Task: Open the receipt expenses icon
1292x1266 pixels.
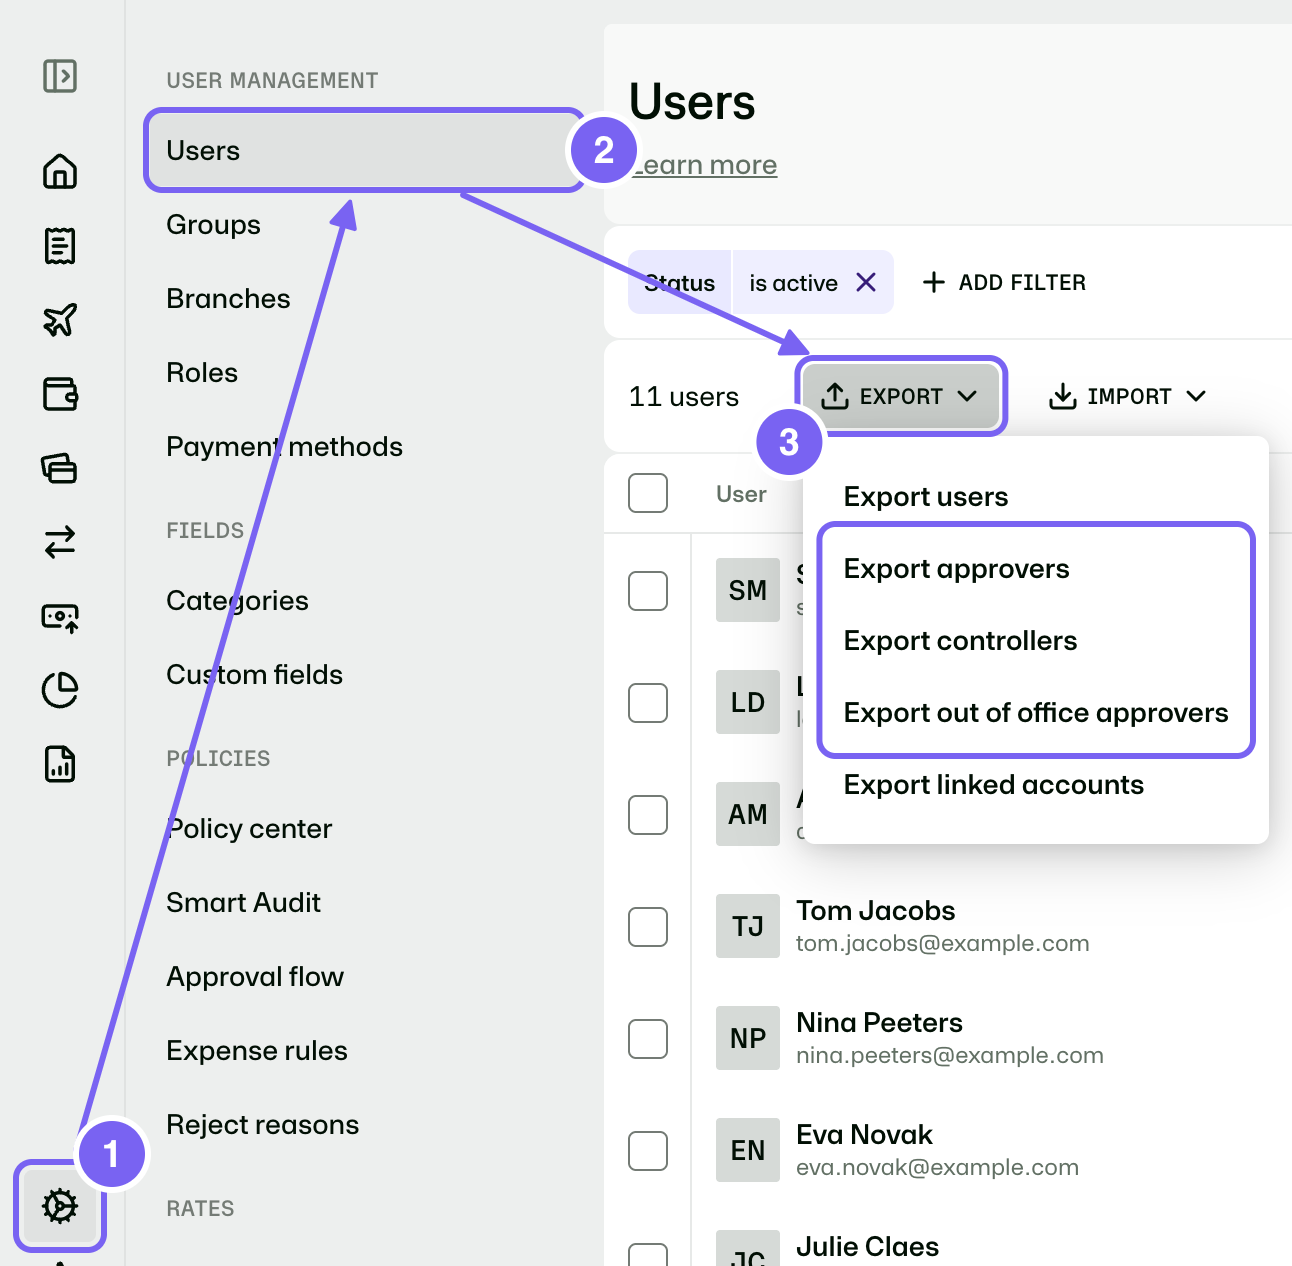Action: pyautogui.click(x=60, y=246)
